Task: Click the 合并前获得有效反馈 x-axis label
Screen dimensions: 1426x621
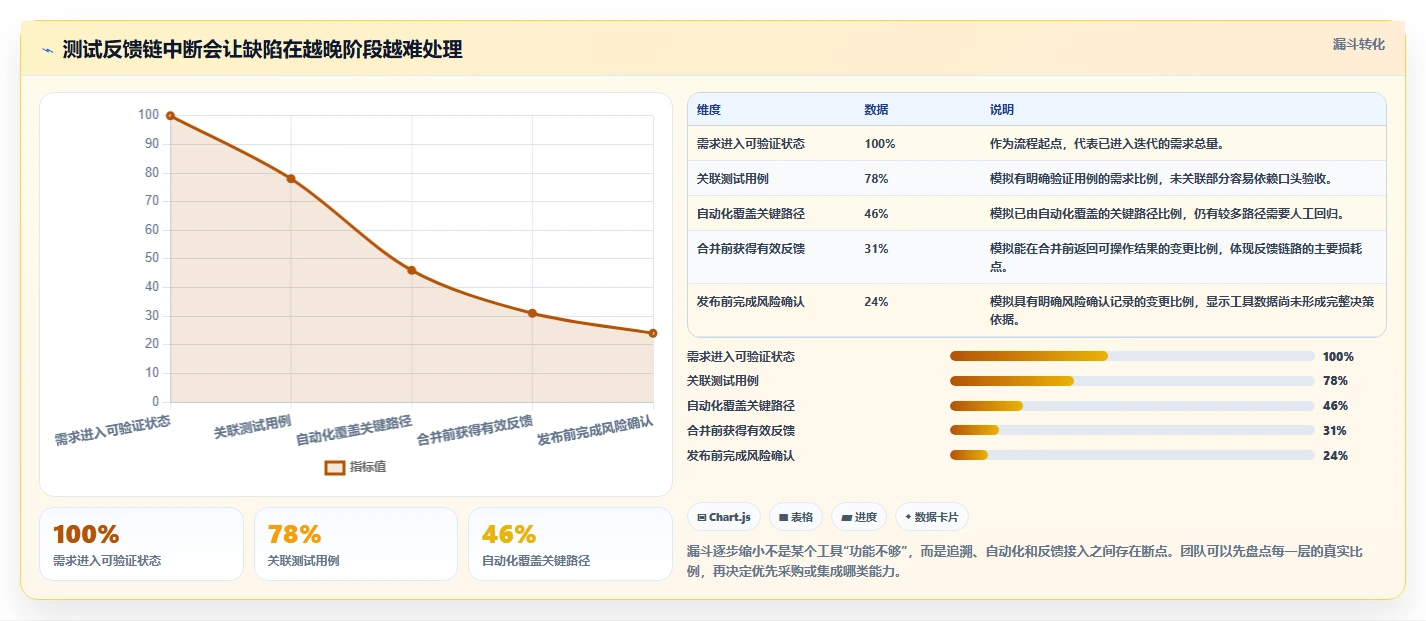Action: [x=474, y=431]
